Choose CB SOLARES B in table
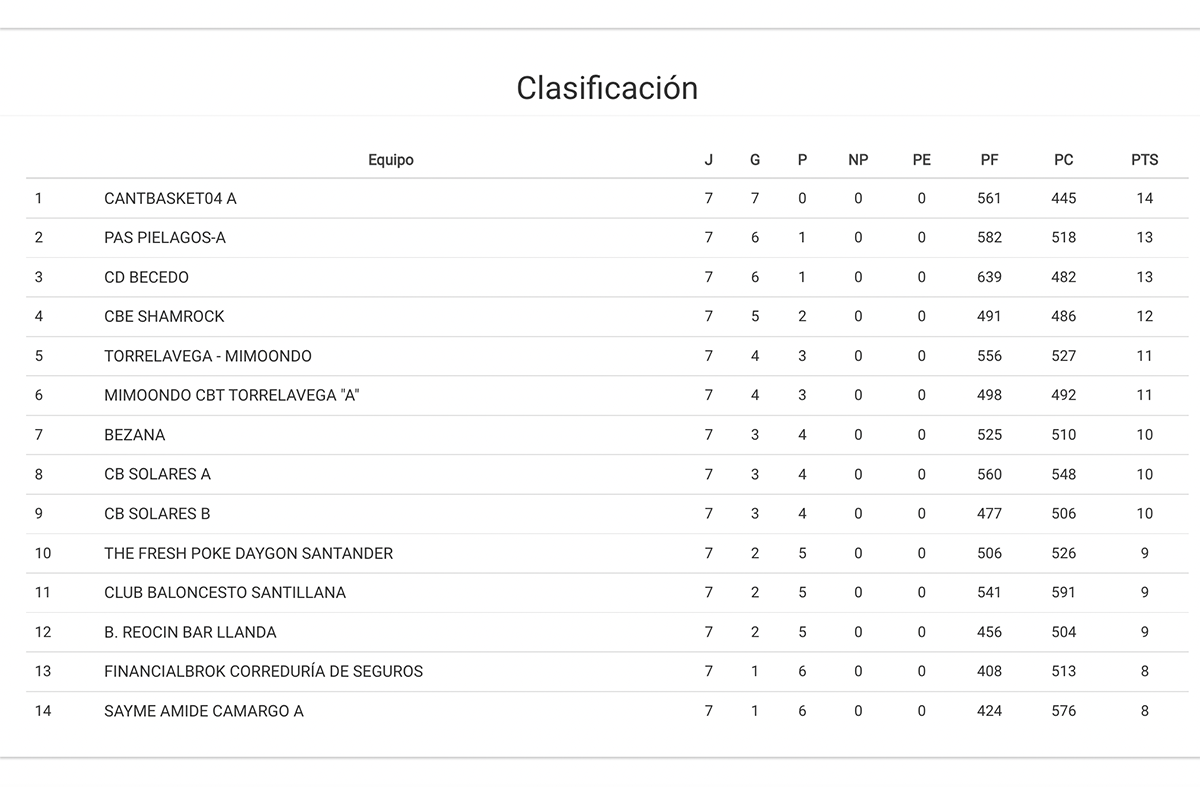 pos(157,514)
